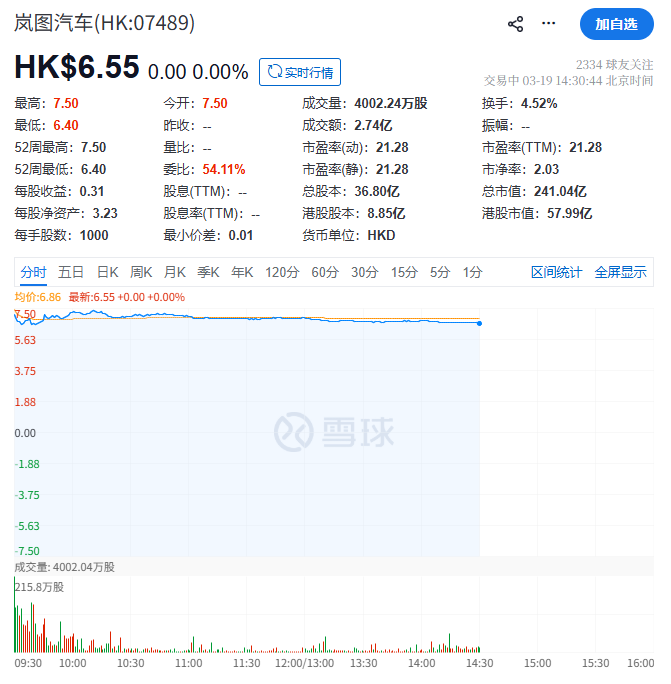Click the 2334 球友关注 followers text
Image resolution: width=671 pixels, height=684 pixels.
pyautogui.click(x=614, y=65)
